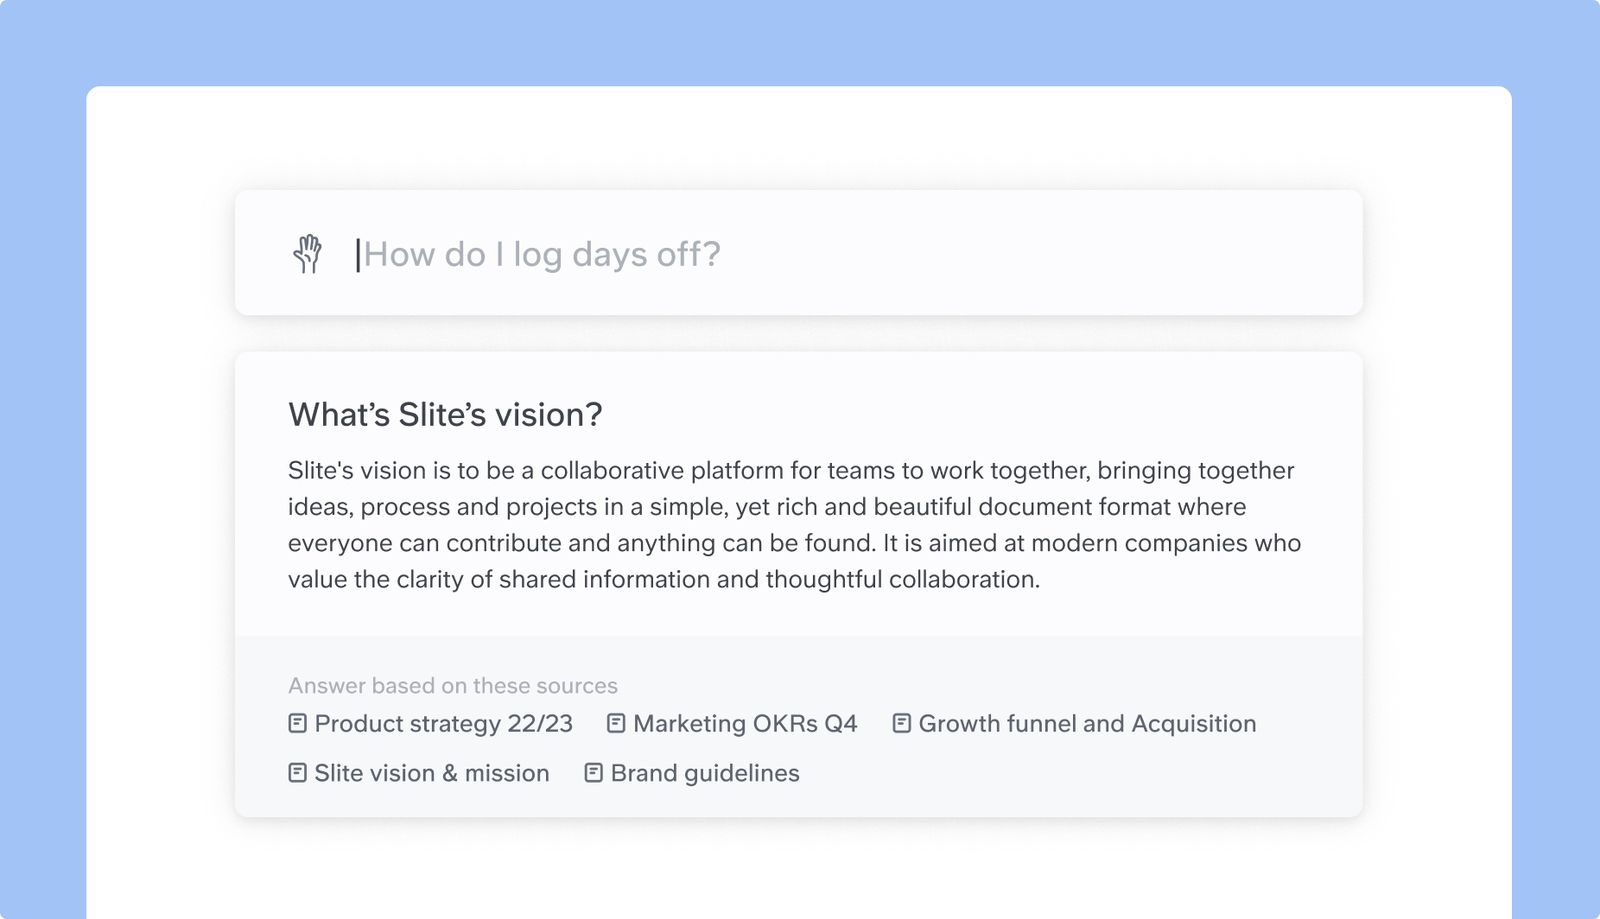Click the blue background above the white panel
1600x919 pixels.
800,42
